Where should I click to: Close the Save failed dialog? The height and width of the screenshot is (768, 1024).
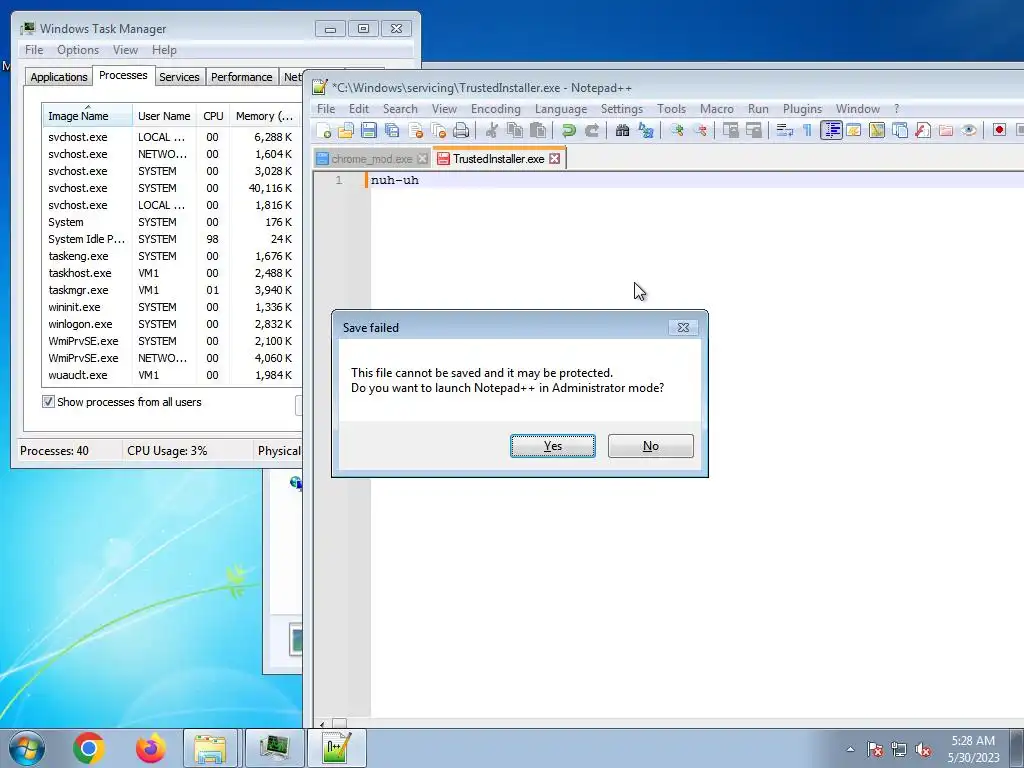pos(683,327)
